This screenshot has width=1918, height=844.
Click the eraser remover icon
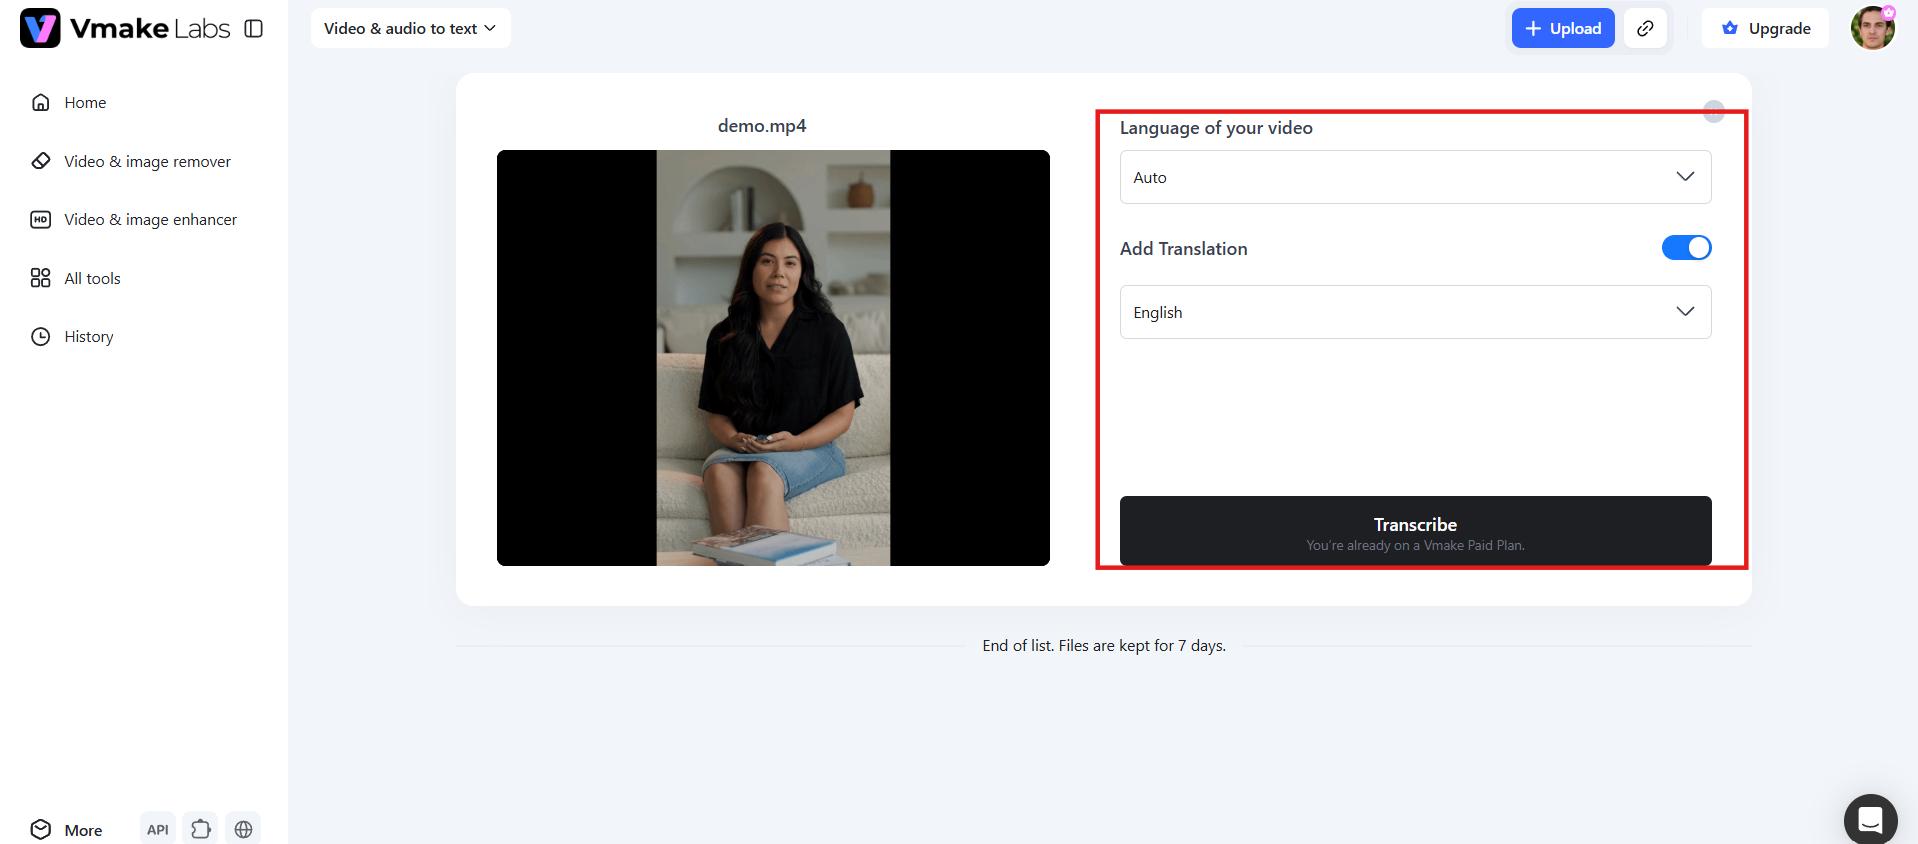click(x=41, y=161)
